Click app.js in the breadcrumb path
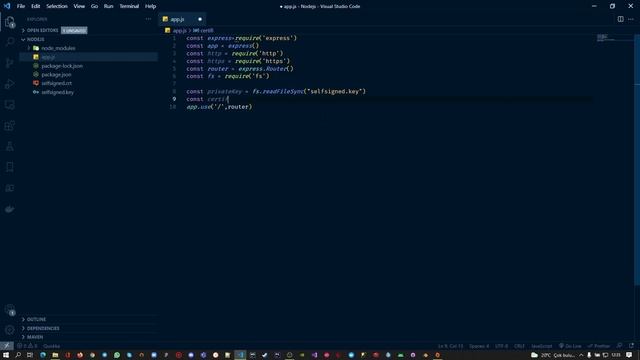Image resolution: width=640 pixels, height=360 pixels. [x=179, y=31]
